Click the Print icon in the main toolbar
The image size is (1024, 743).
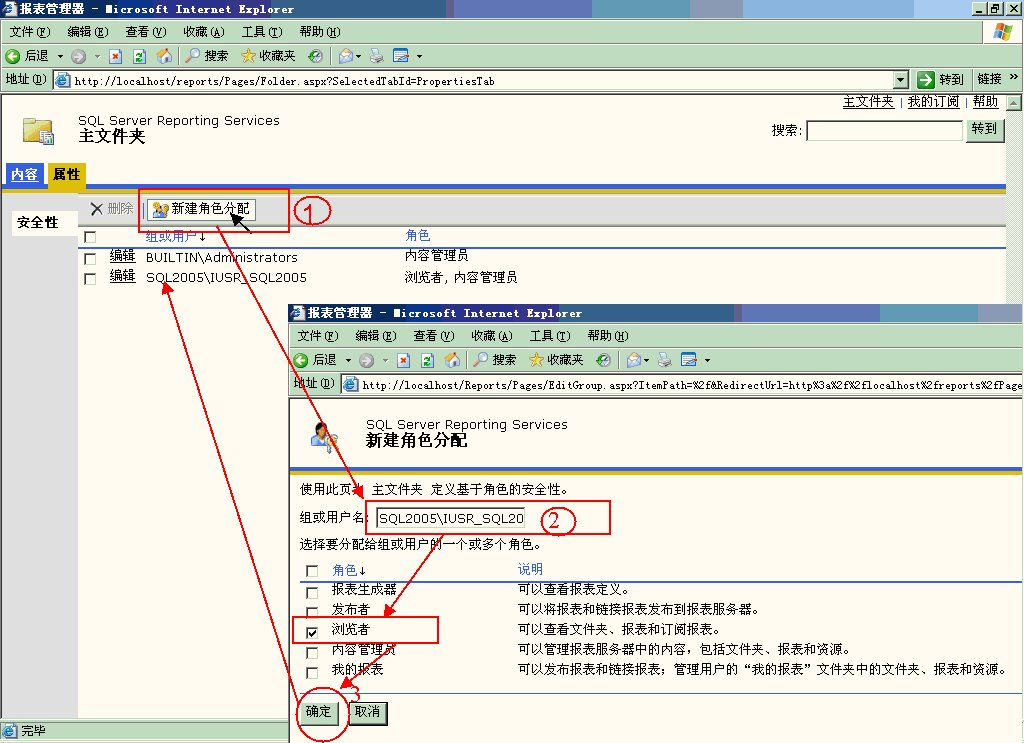(376, 56)
